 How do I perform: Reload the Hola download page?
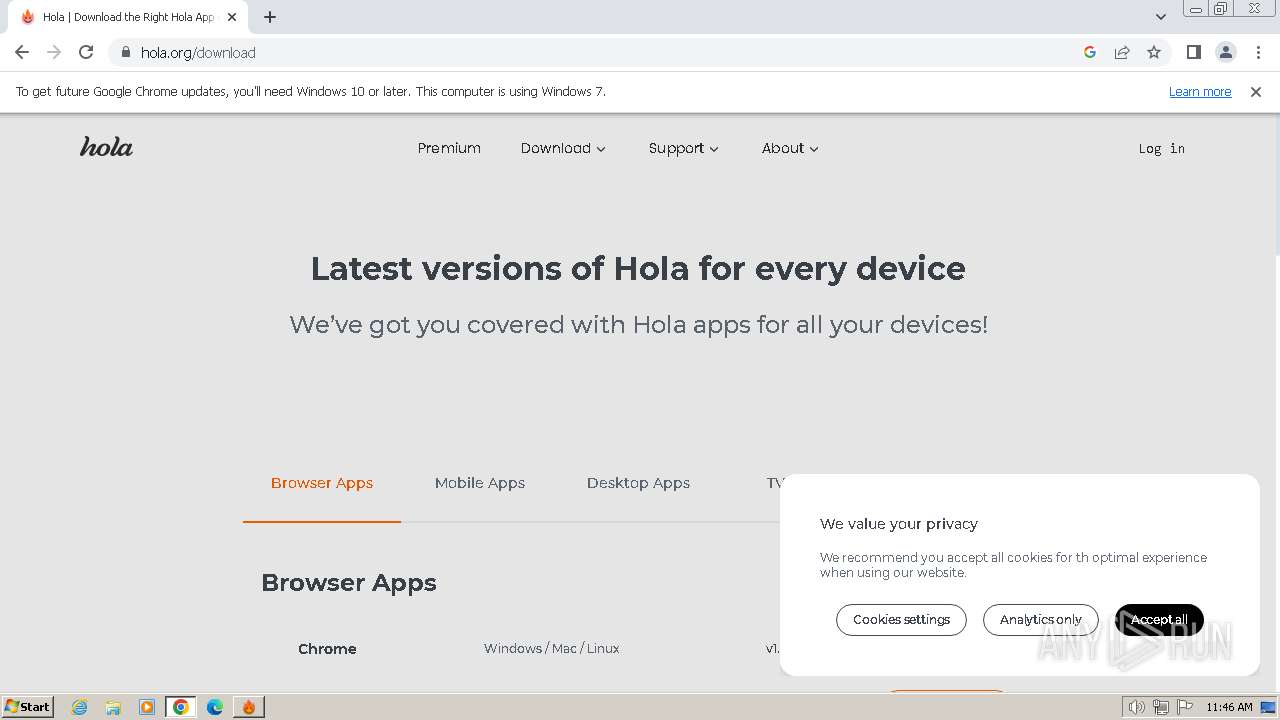[x=86, y=52]
